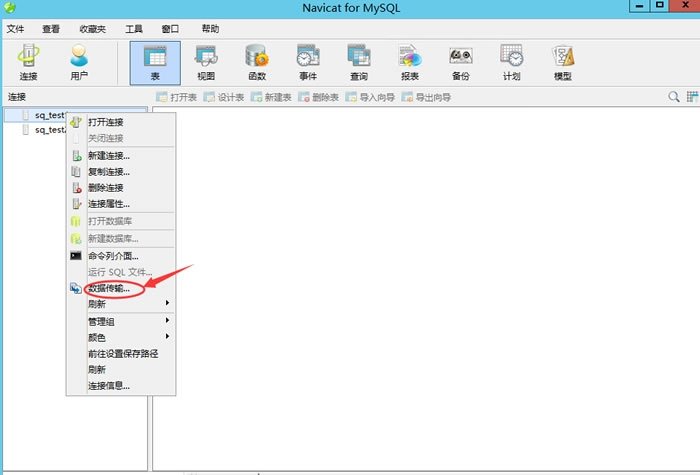Click the 连接 panel header label
This screenshot has width=700, height=475.
[x=17, y=97]
